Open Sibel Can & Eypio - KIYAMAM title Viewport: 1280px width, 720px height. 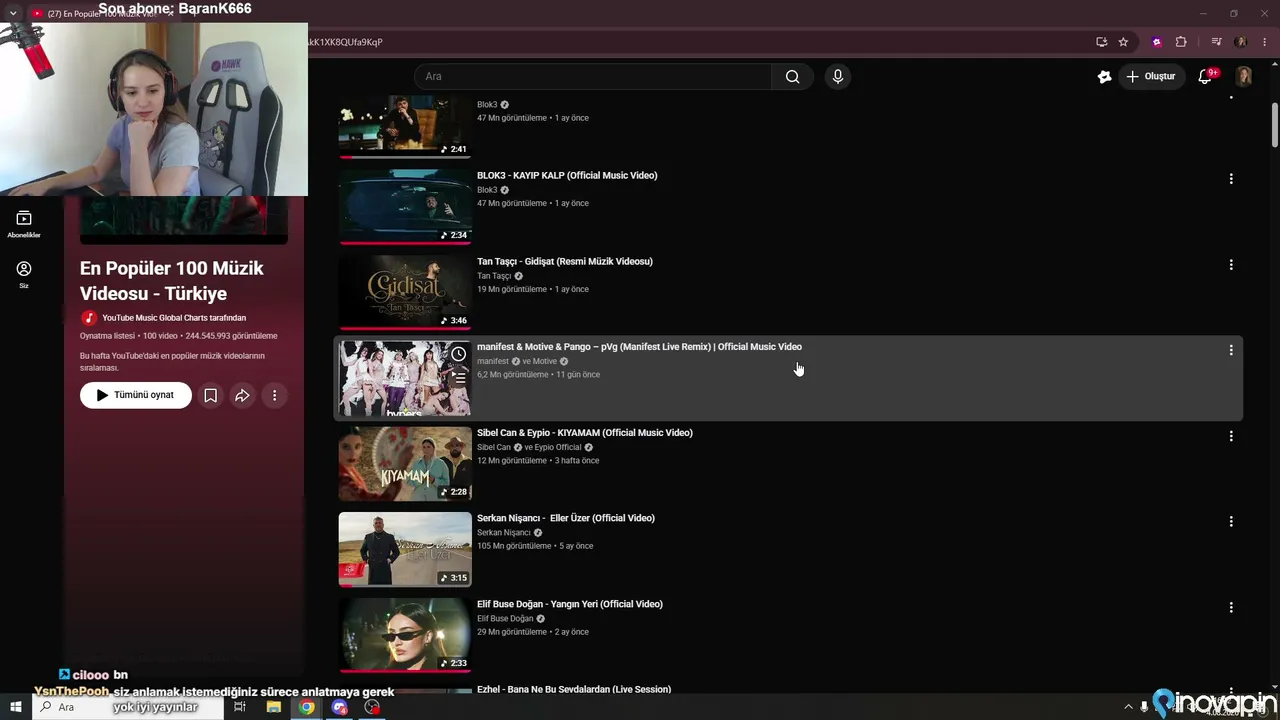click(x=585, y=433)
